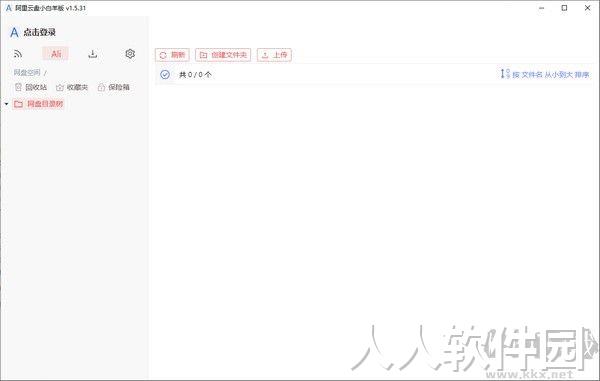600x381 pixels.
Task: Click the favorites star-folder icon
Action: 60,88
